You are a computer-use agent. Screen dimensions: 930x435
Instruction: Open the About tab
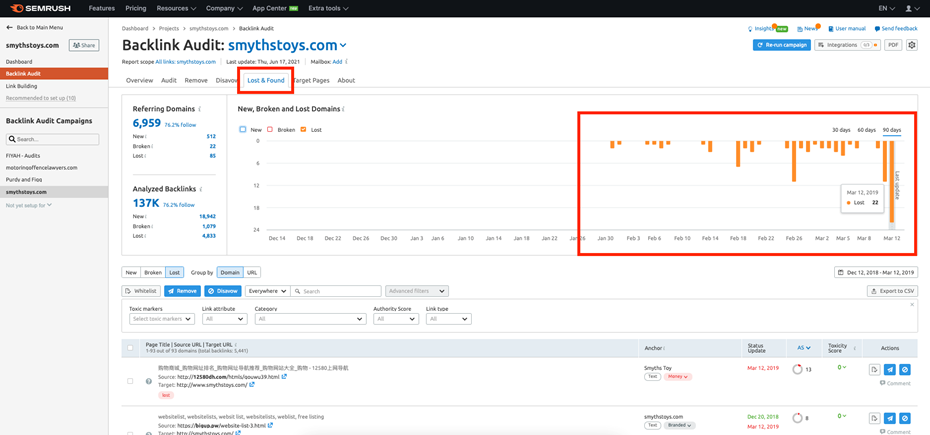346,80
